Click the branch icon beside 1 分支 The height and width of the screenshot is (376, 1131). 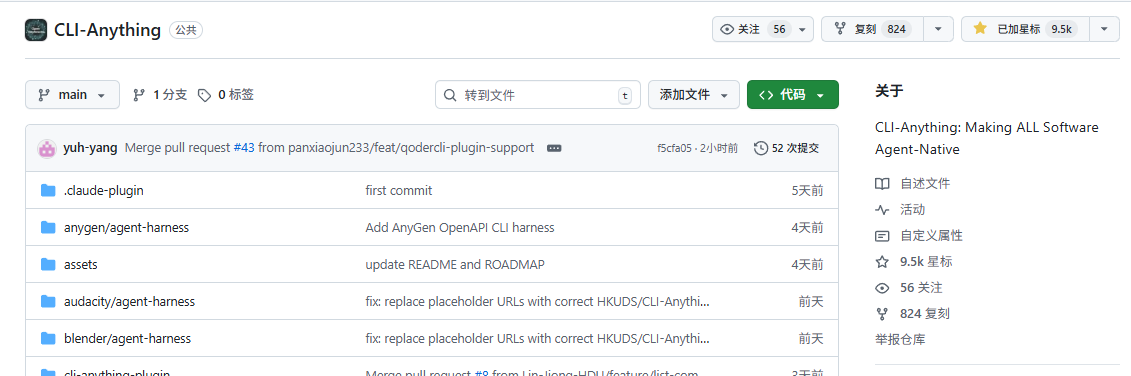(x=139, y=95)
